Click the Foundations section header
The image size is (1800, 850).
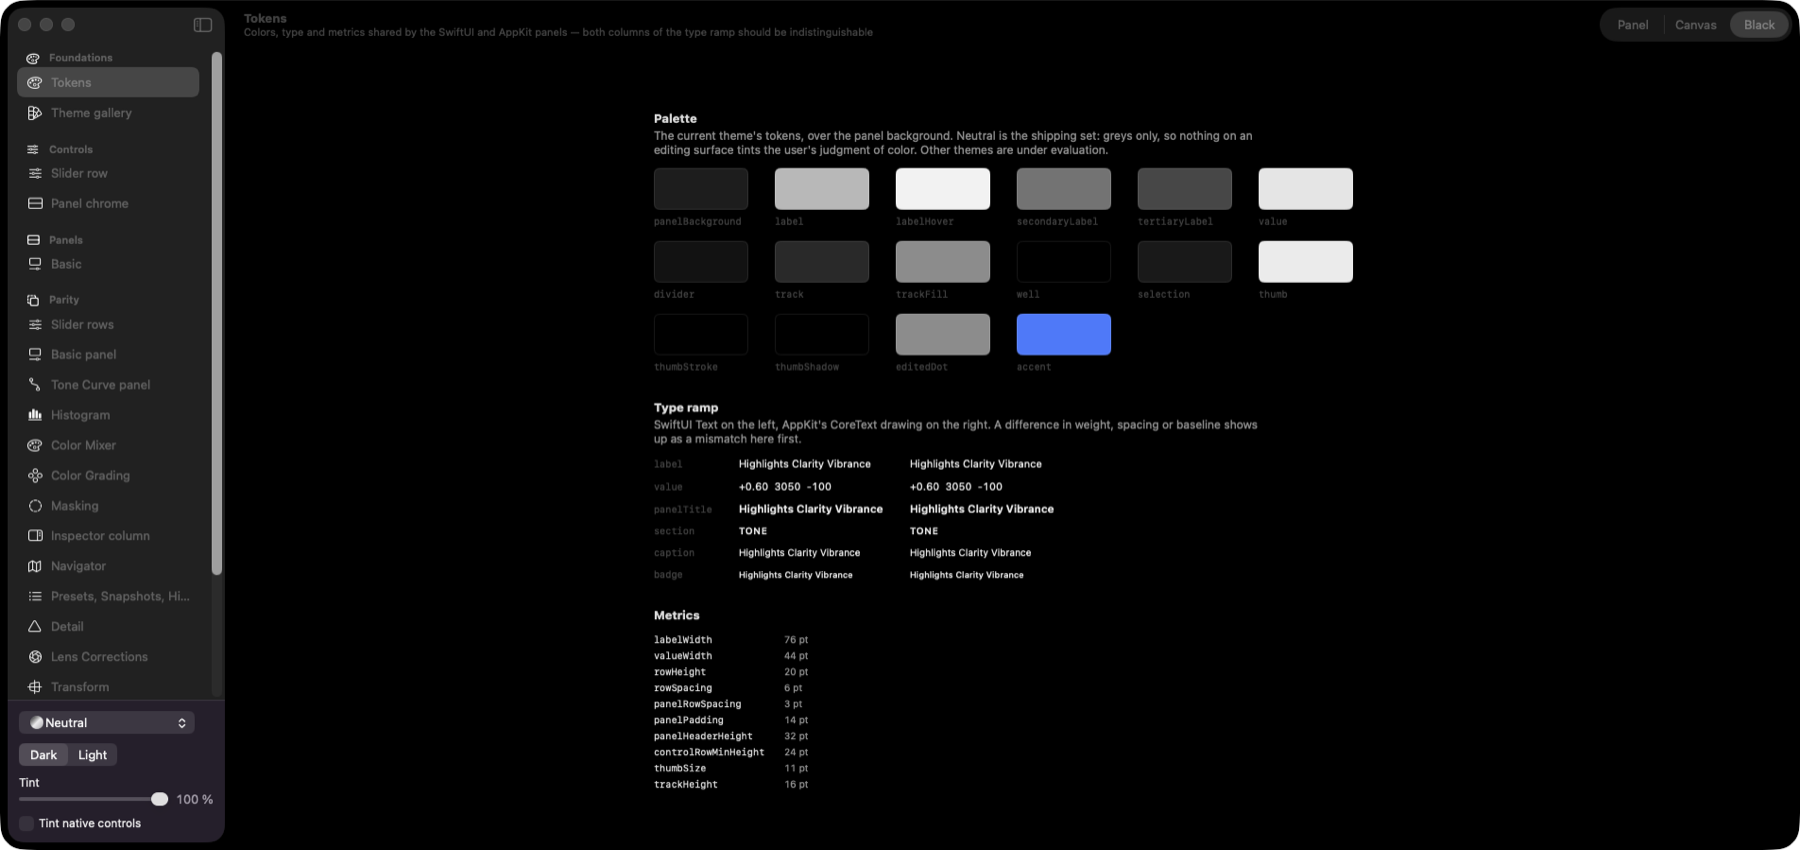pyautogui.click(x=81, y=58)
